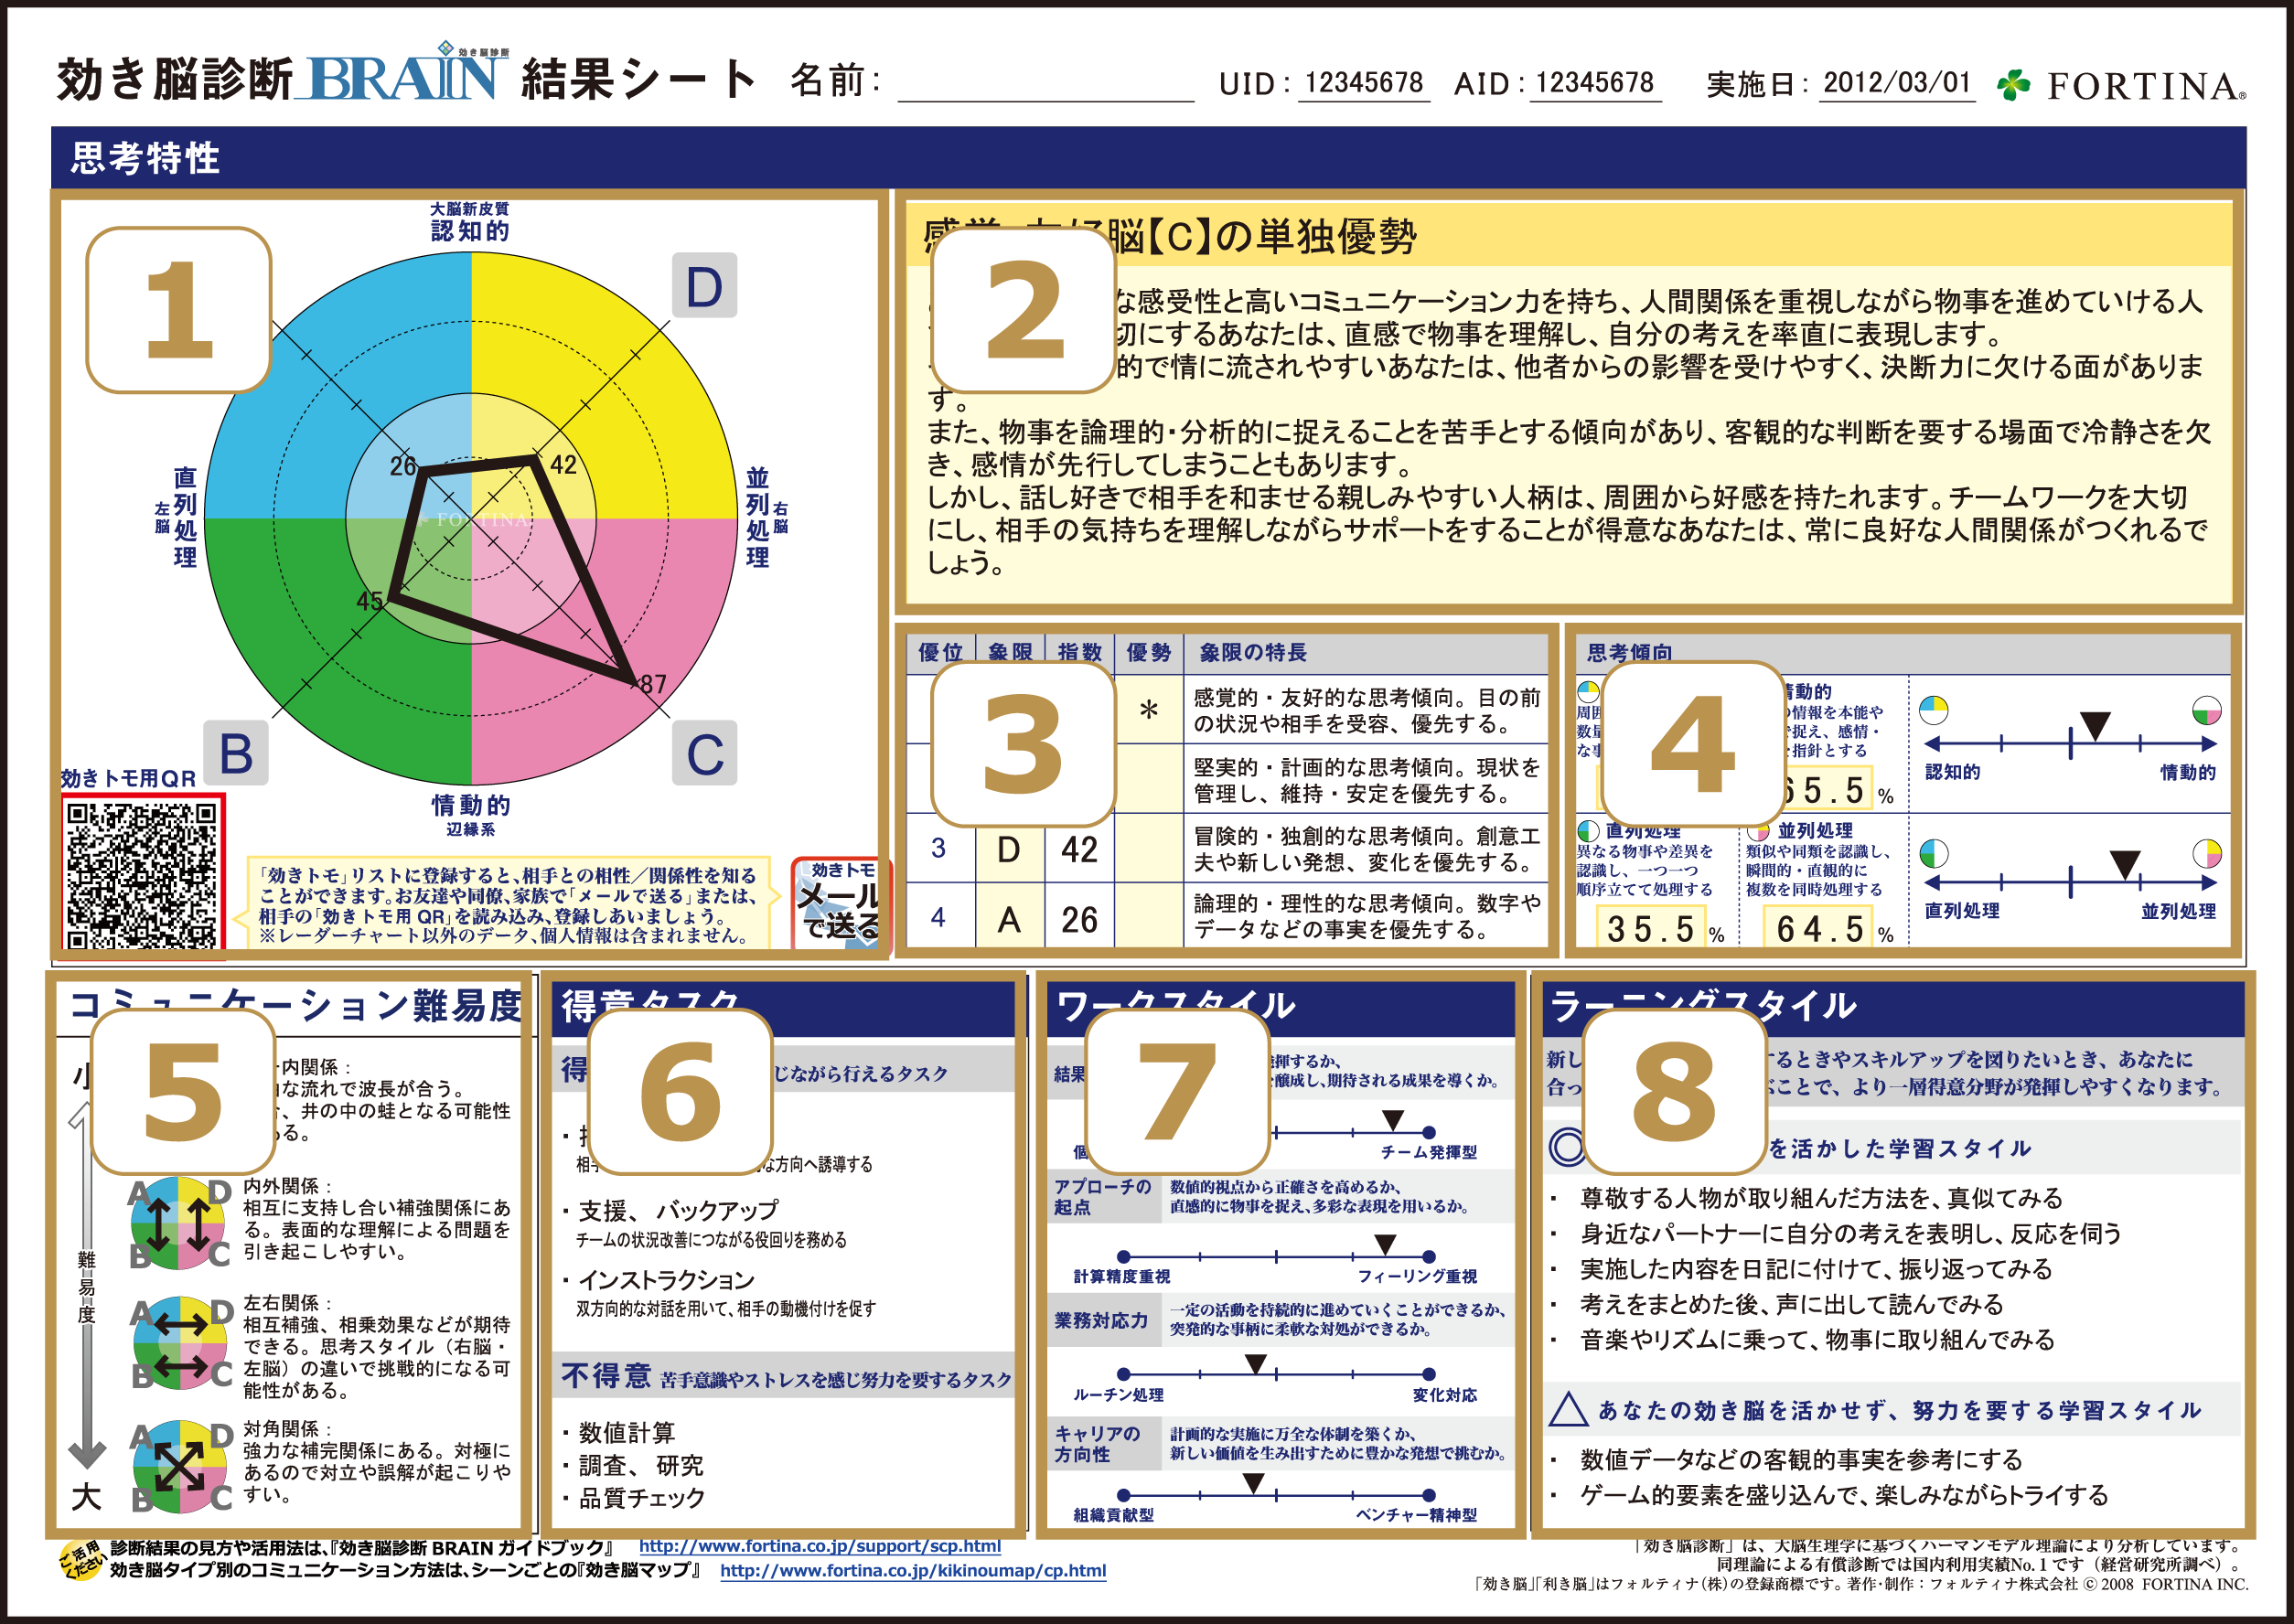Click the C quadrant label on the radar chart
The height and width of the screenshot is (1624, 2294).
coord(704,752)
